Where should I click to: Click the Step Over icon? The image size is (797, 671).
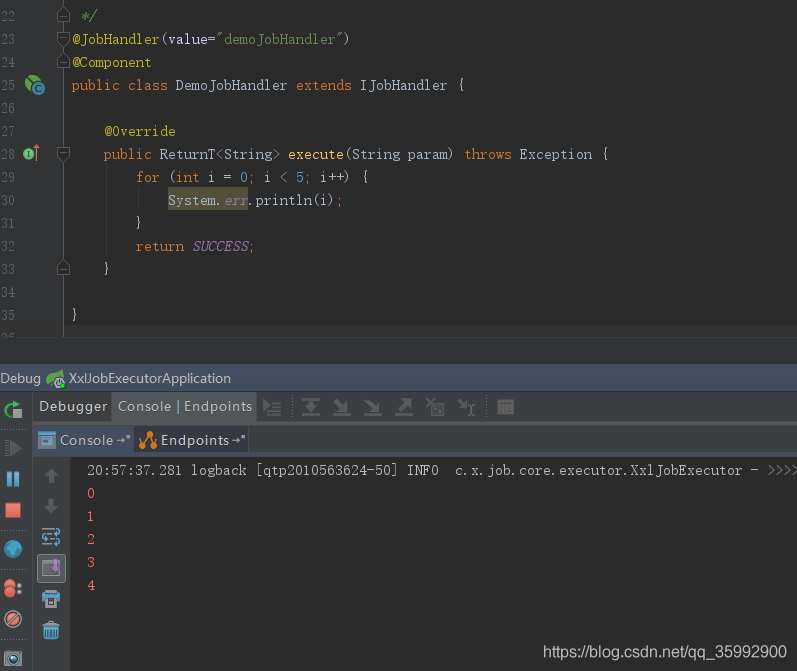pos(311,407)
